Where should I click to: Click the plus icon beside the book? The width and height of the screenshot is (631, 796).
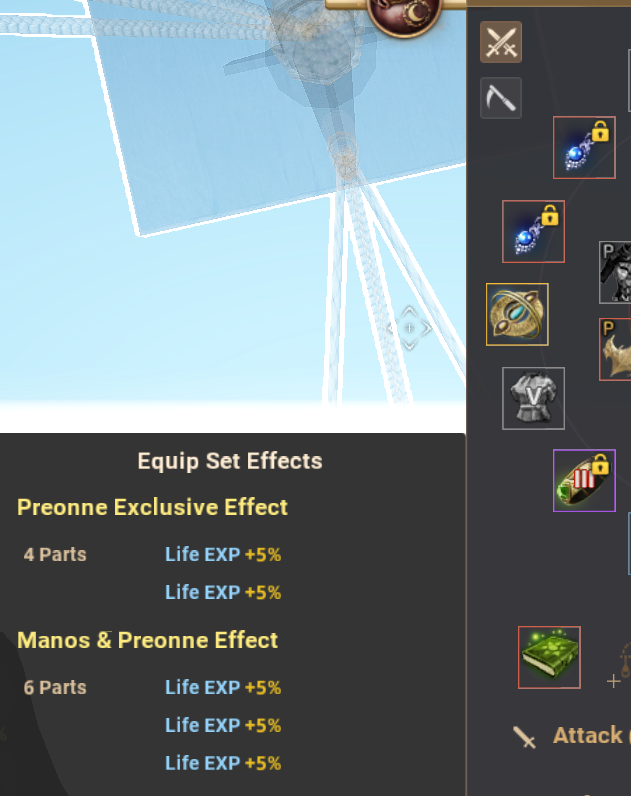[613, 681]
